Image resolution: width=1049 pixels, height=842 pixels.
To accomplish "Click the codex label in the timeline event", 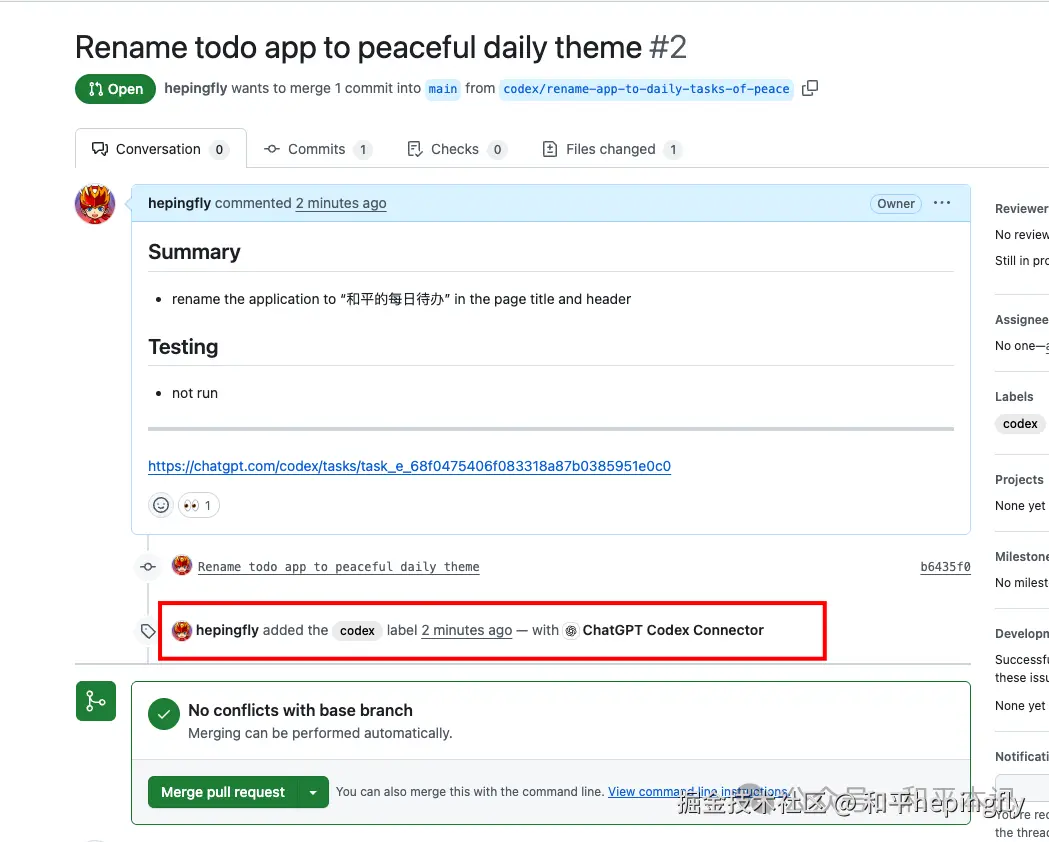I will coord(357,631).
